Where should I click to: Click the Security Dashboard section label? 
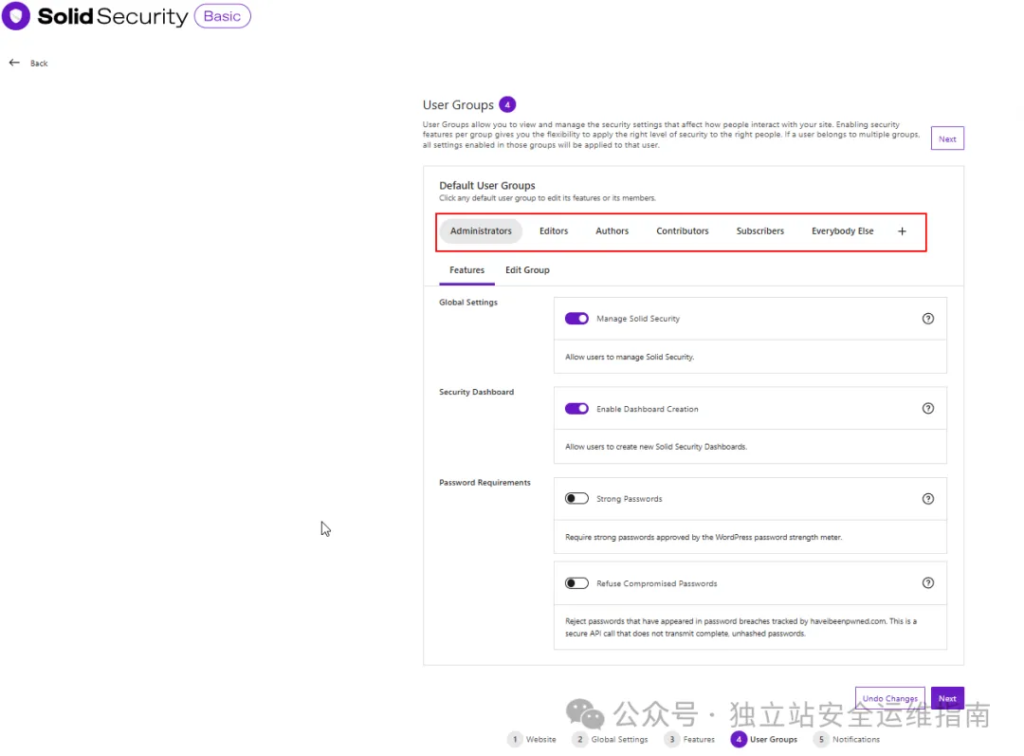[476, 392]
